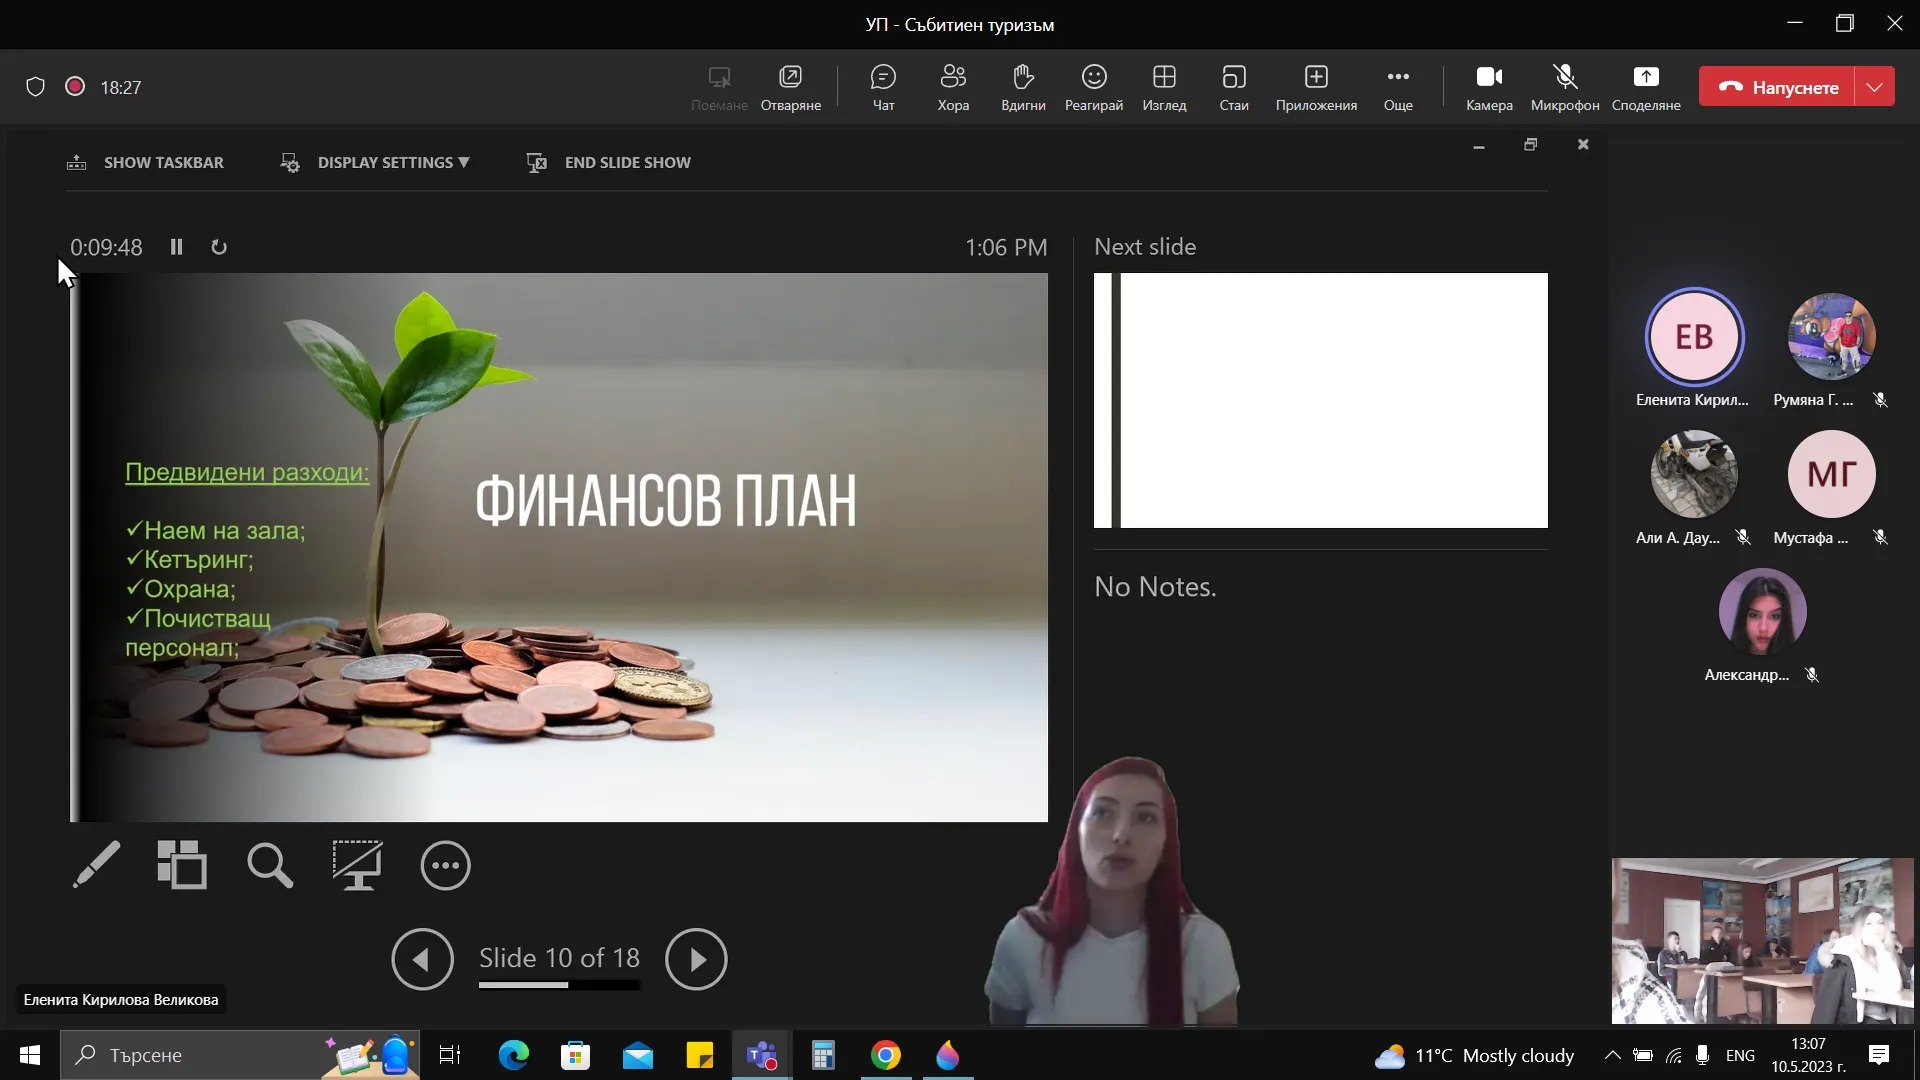Open Sticky Notes from taskbar

point(699,1055)
